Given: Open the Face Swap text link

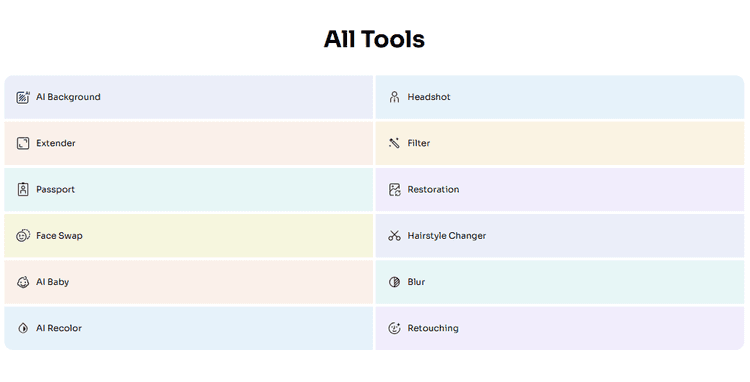Looking at the screenshot, I should pyautogui.click(x=59, y=236).
